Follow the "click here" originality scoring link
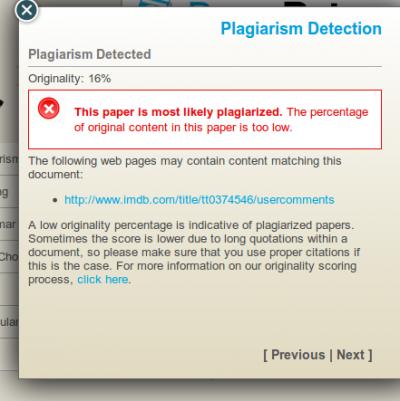The width and height of the screenshot is (400, 401). coord(103,279)
